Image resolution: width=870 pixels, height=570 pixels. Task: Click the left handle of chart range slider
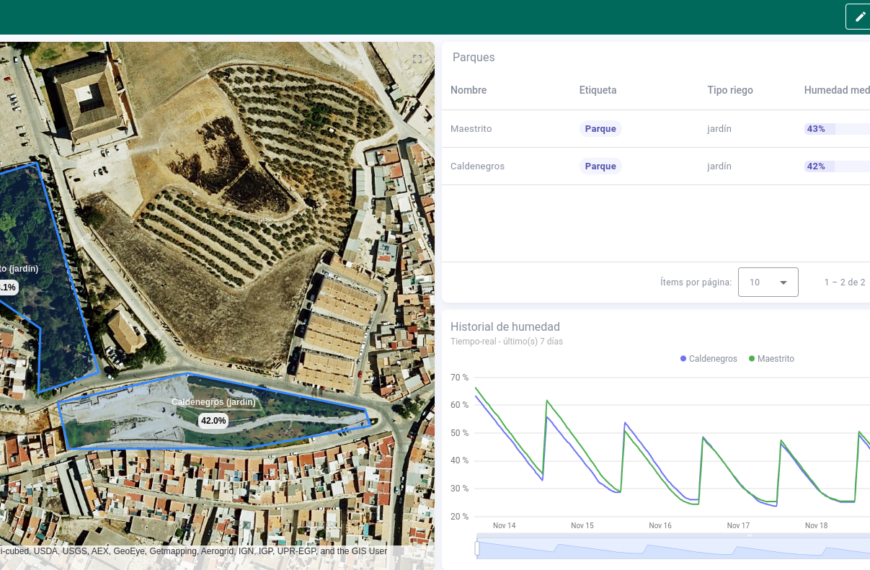point(477,548)
